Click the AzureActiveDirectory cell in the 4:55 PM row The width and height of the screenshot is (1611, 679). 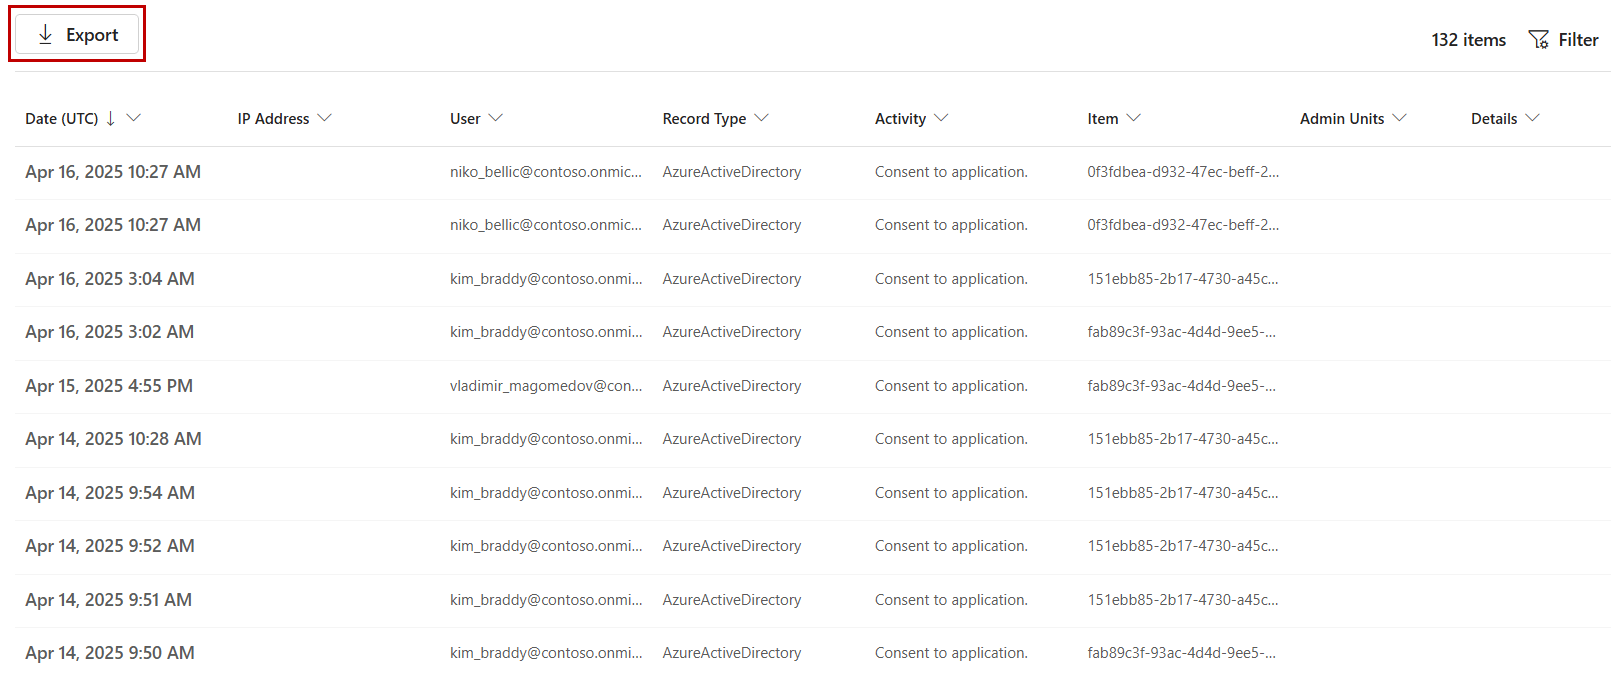click(x=732, y=386)
